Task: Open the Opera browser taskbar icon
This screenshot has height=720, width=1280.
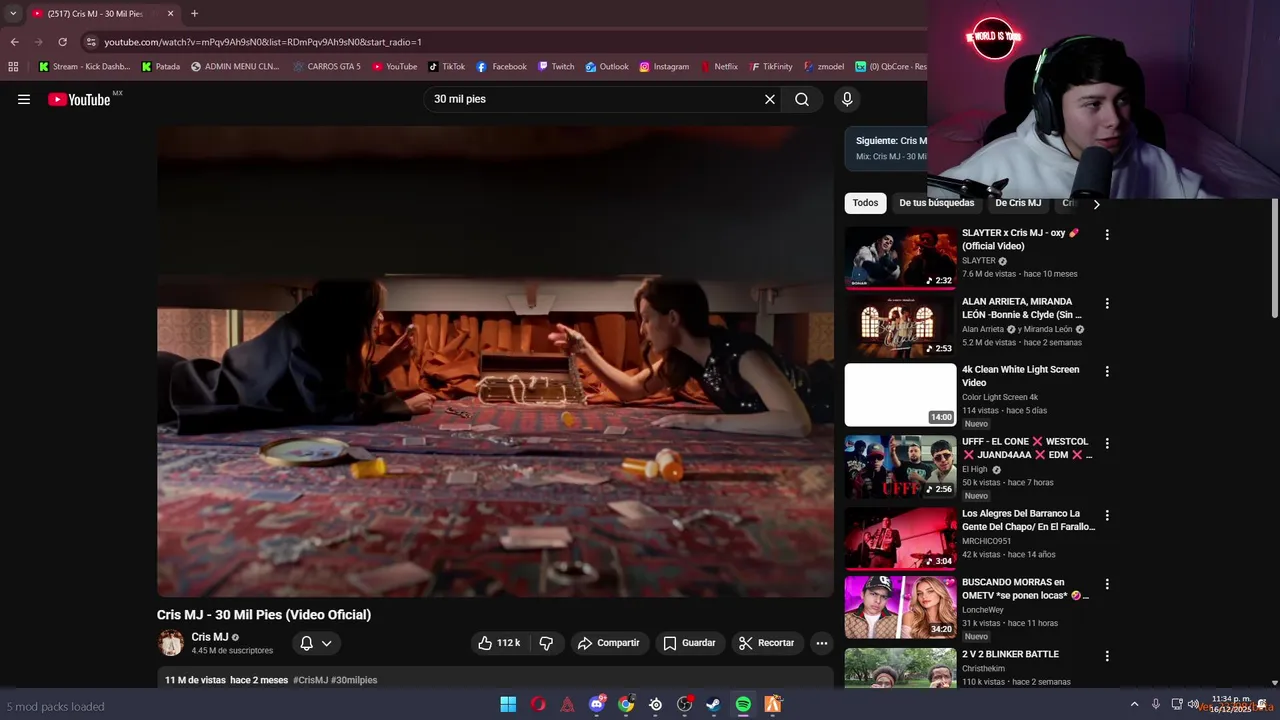Action: 538,704
